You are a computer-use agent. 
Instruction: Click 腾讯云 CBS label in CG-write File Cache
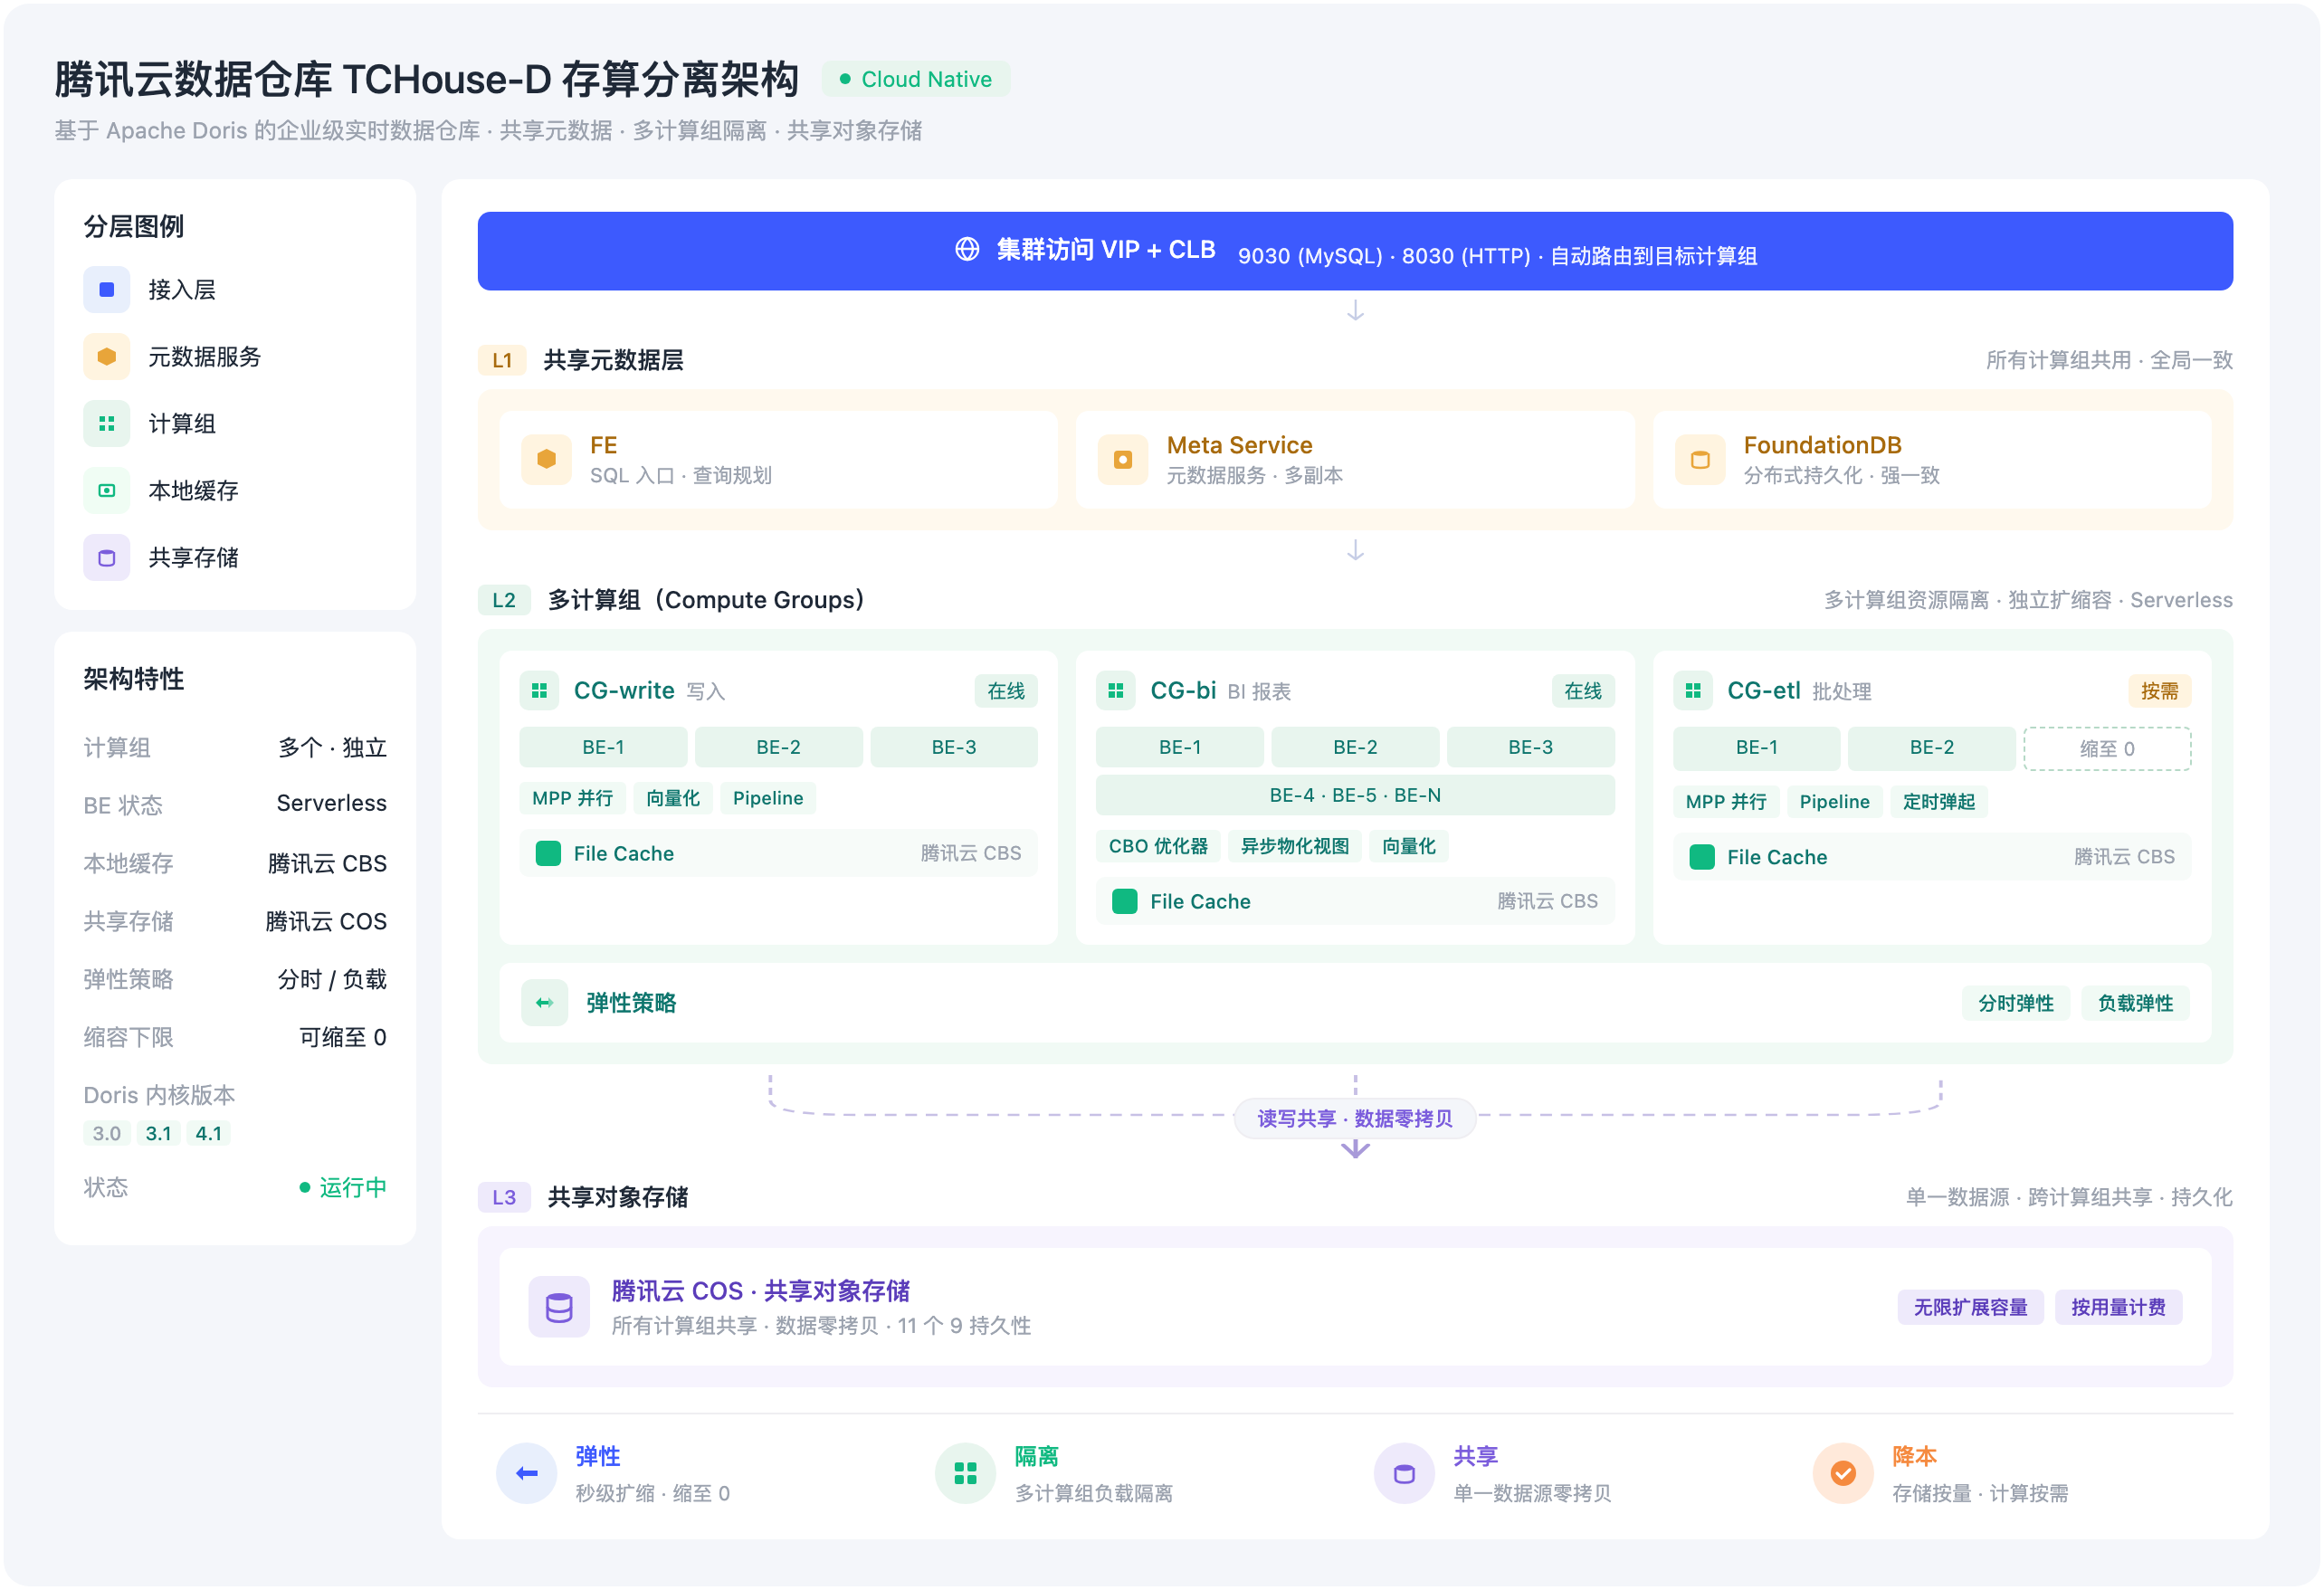971,854
